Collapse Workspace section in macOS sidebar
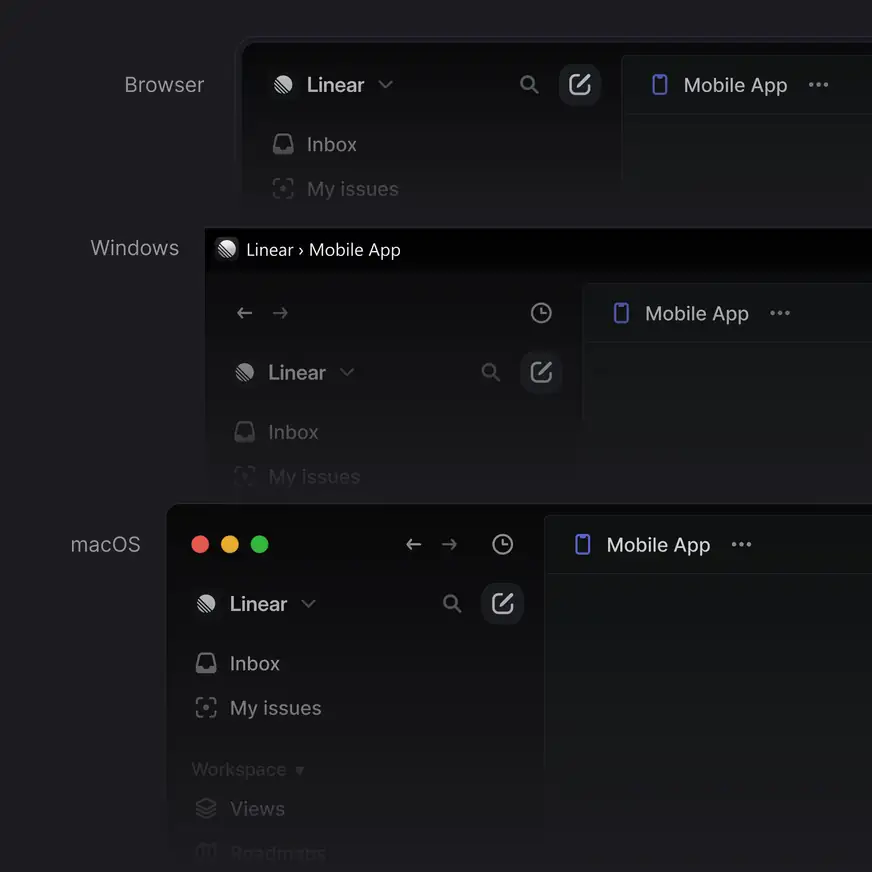 click(x=248, y=770)
